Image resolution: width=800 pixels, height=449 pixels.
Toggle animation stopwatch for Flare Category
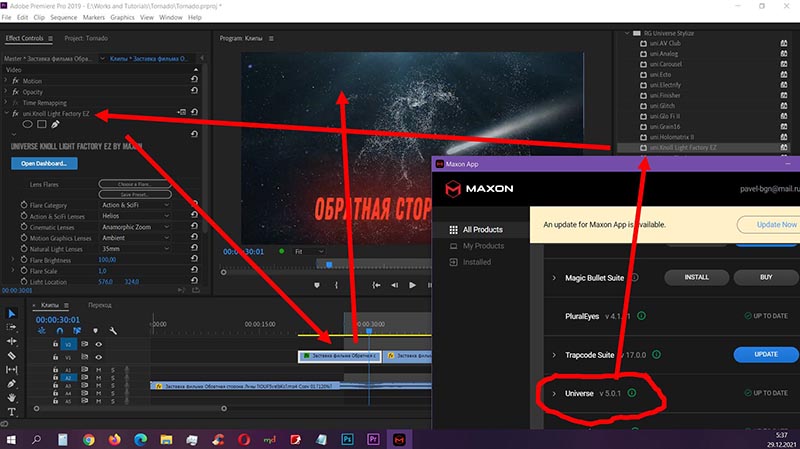pos(24,205)
